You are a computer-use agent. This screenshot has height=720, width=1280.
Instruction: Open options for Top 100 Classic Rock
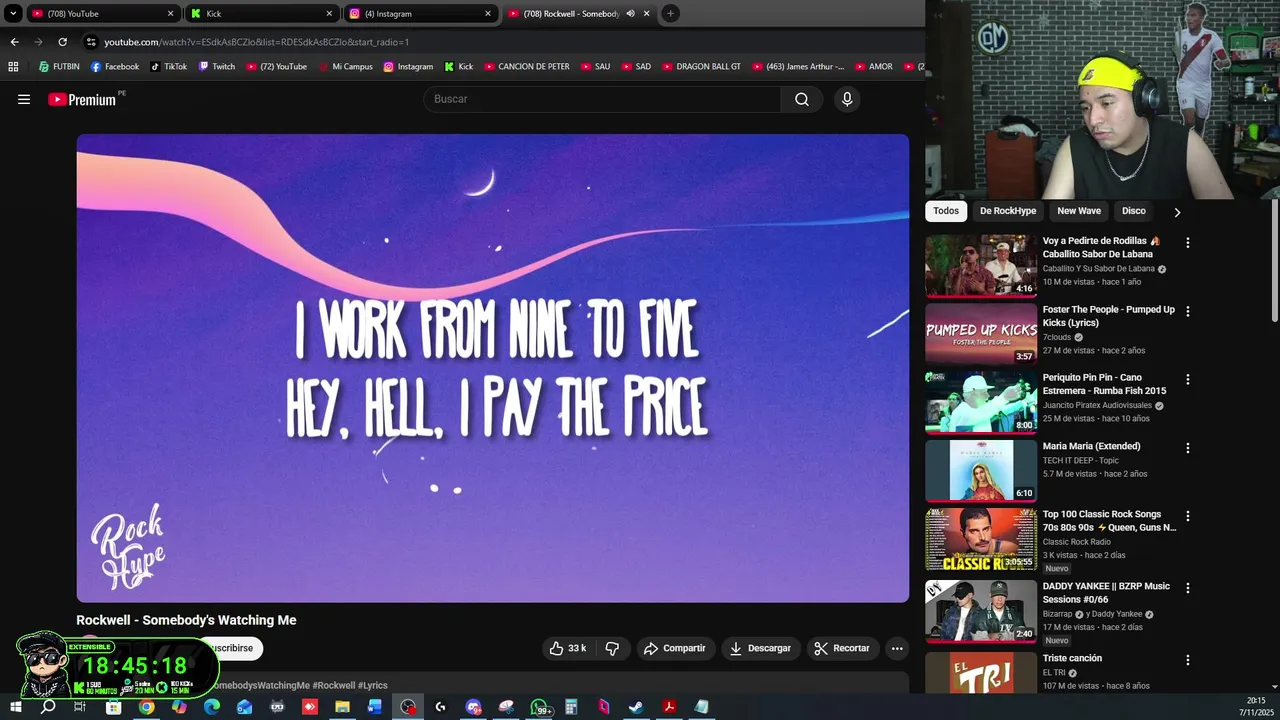[x=1188, y=516]
